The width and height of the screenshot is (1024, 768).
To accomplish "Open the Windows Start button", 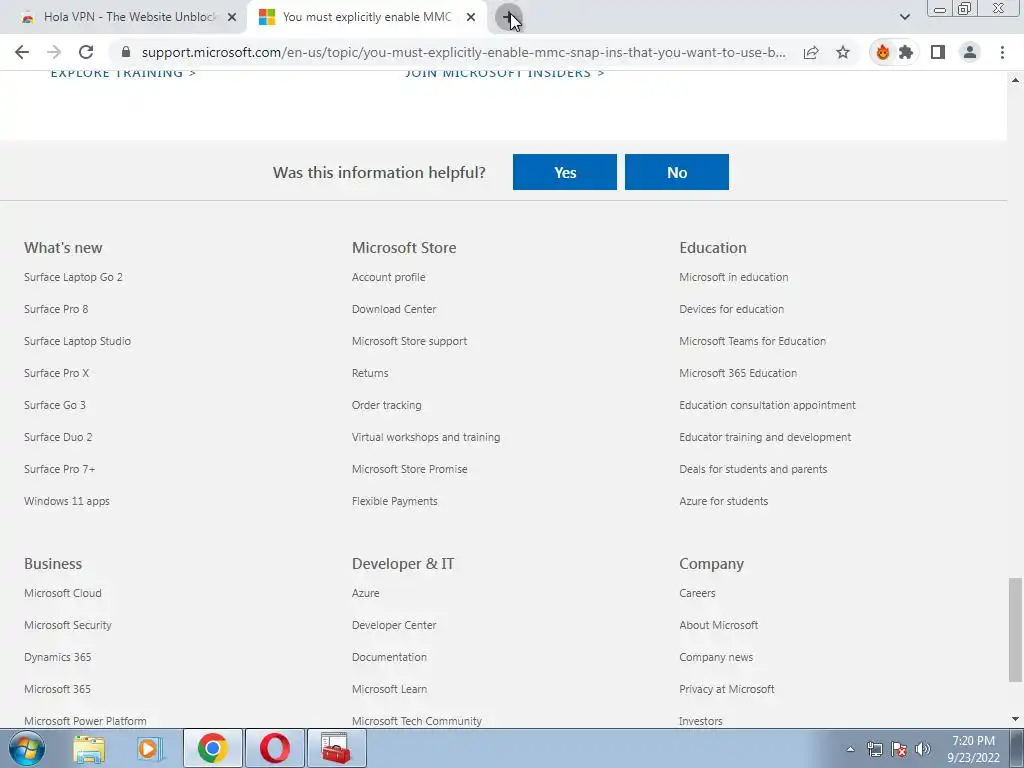I will coord(27,748).
